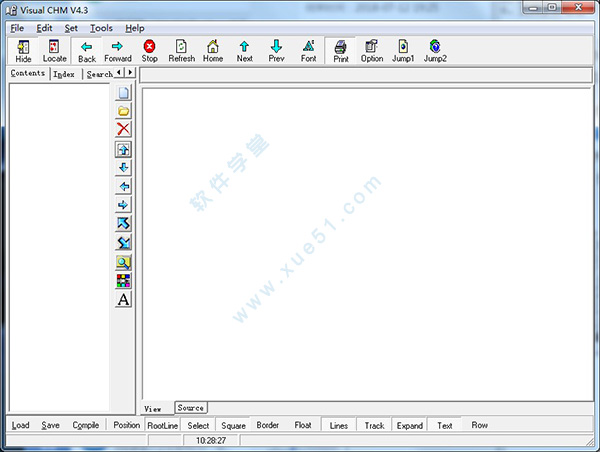Switch to the Search tab
Image resolution: width=600 pixels, height=452 pixels.
tap(99, 74)
